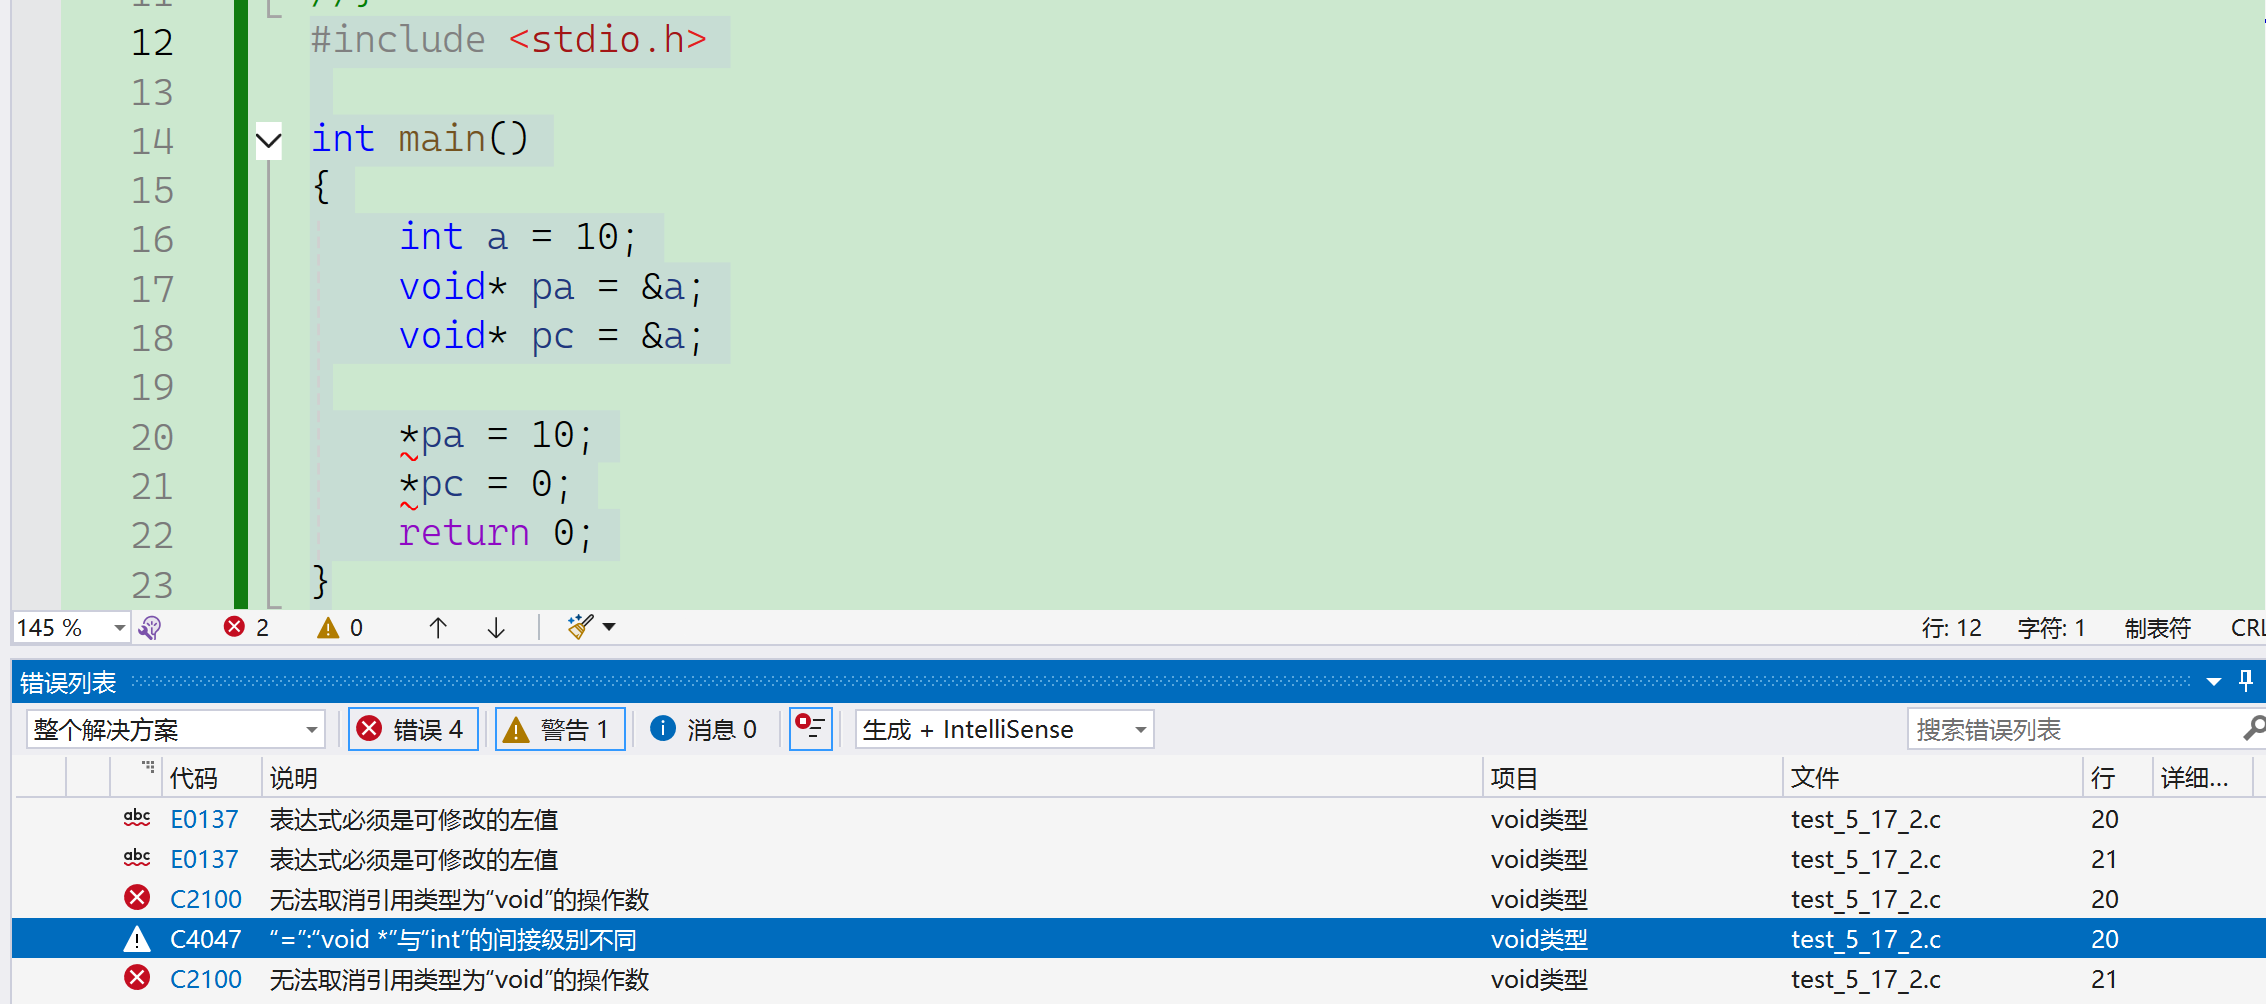Open the E0137 code link for line 20
Image resolution: width=2266 pixels, height=1004 pixels.
(x=205, y=819)
